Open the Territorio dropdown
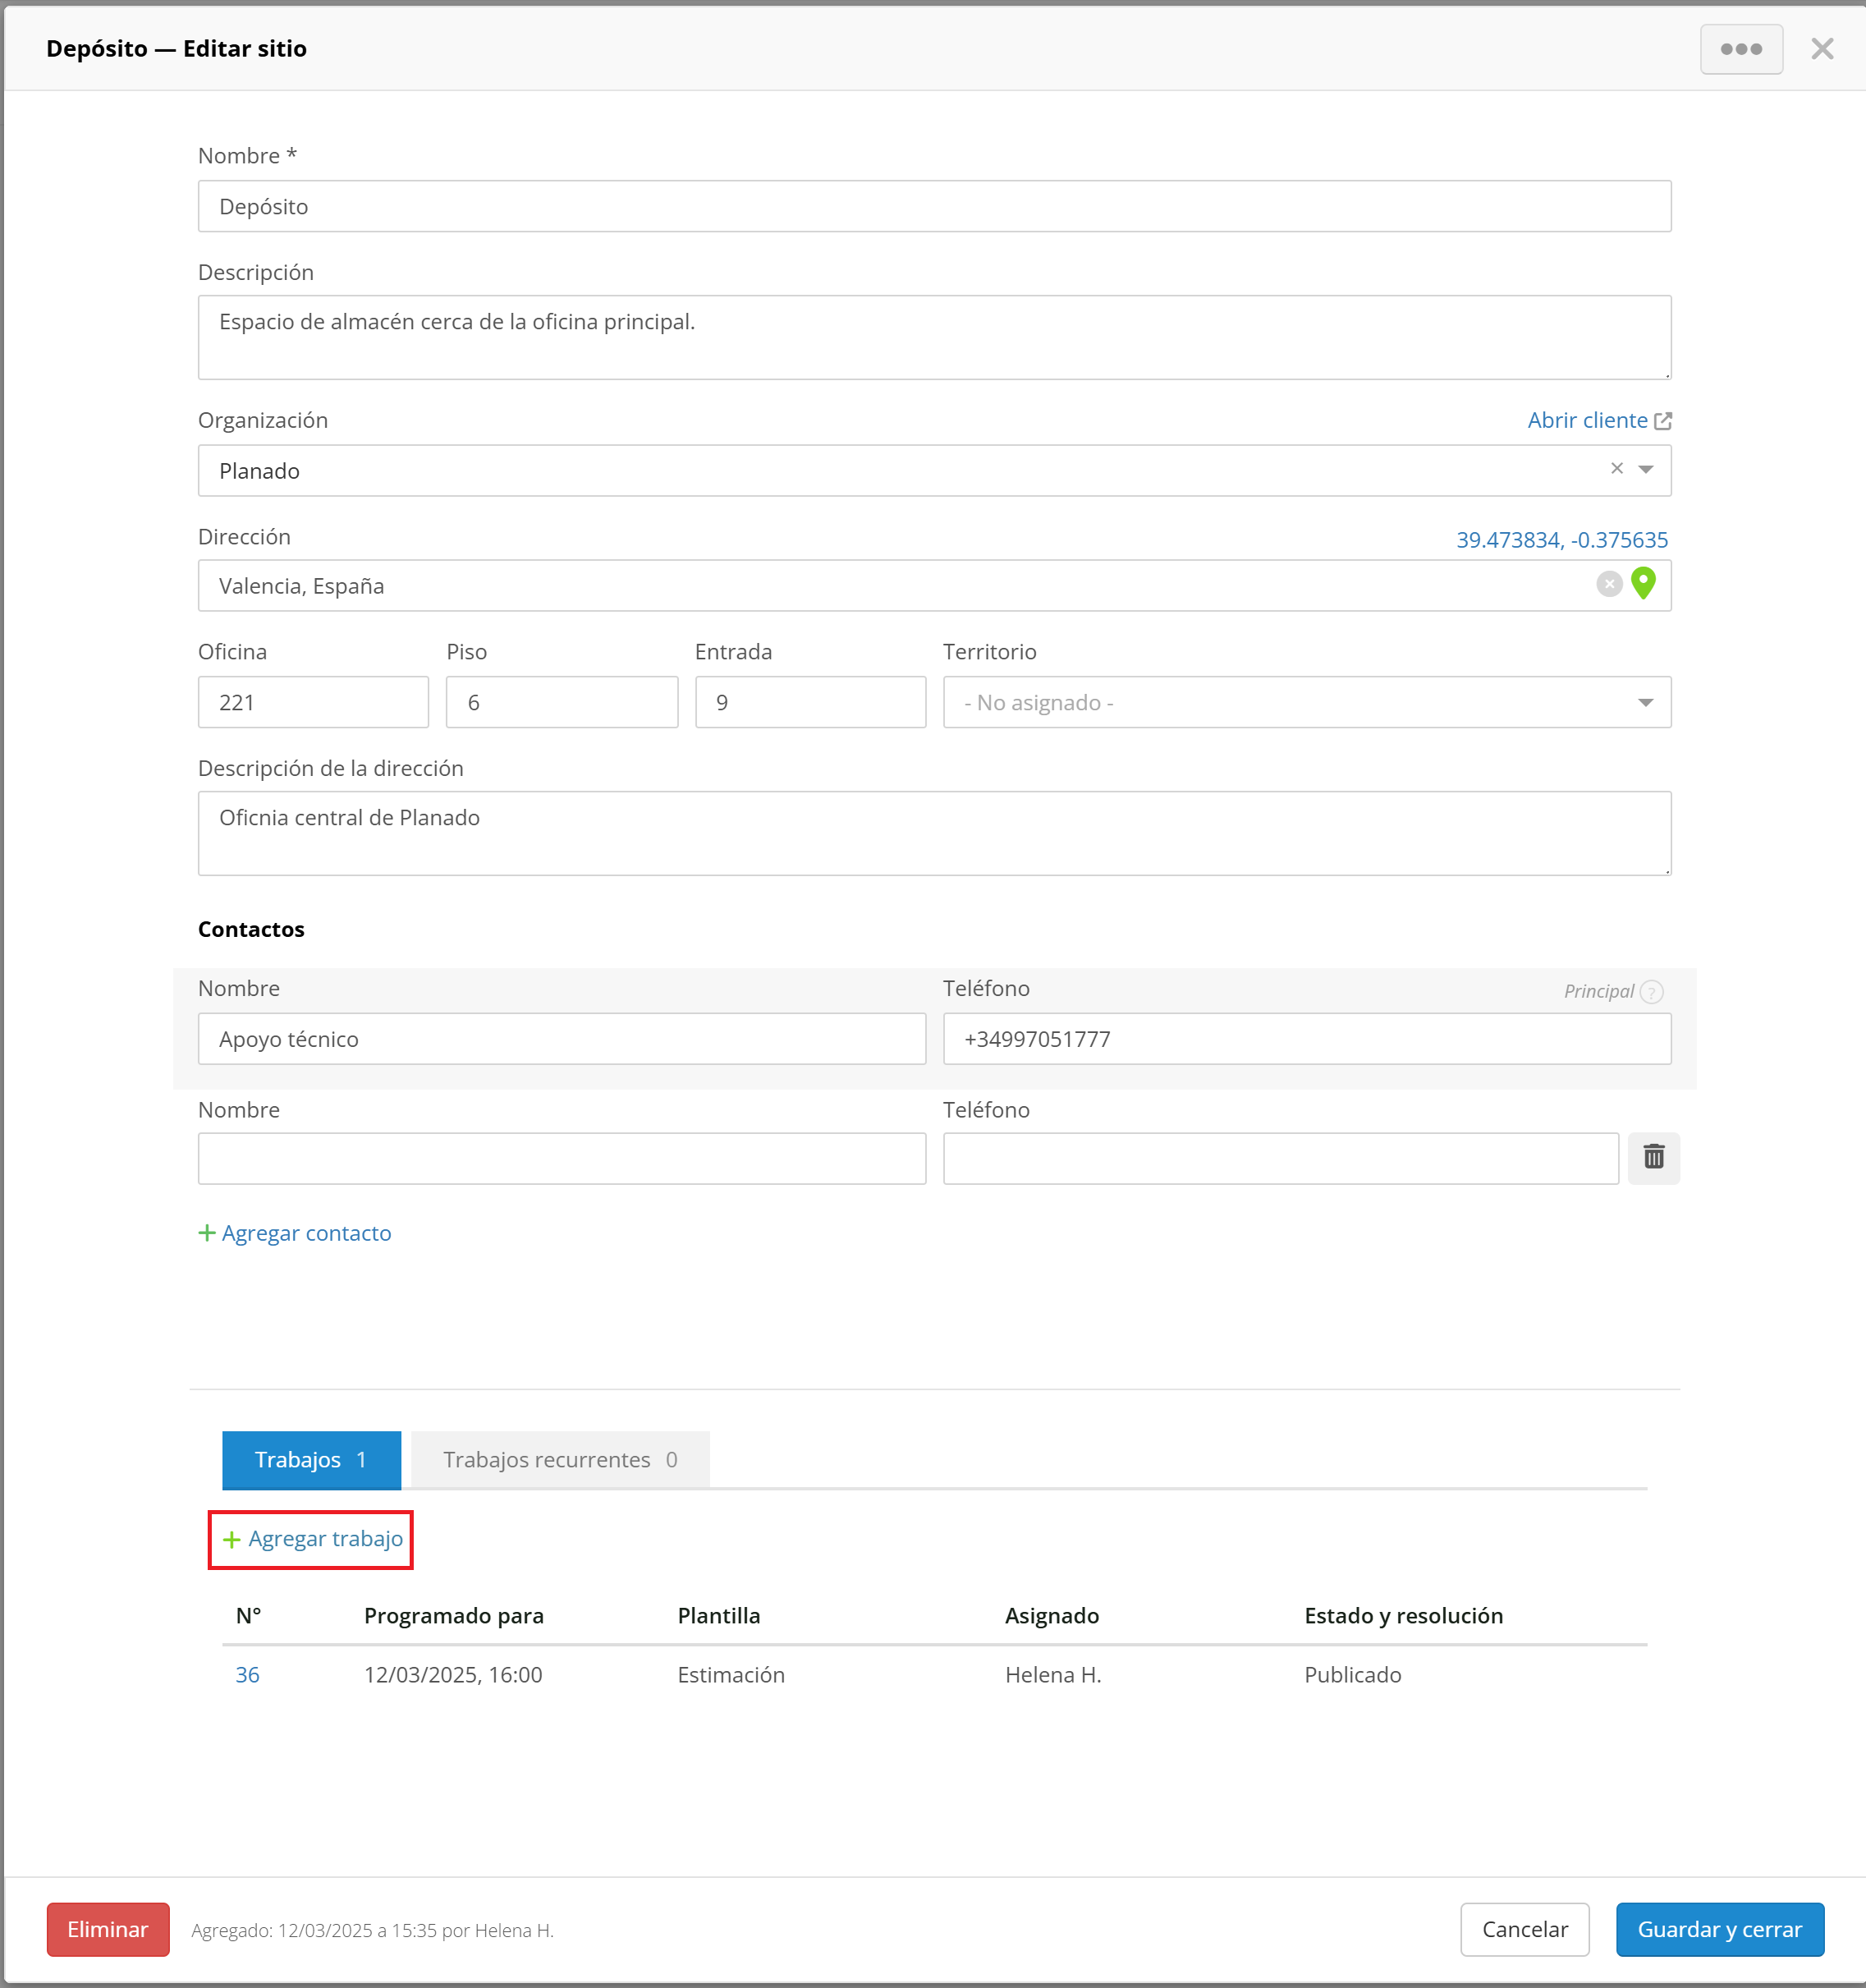Viewport: 1866px width, 1988px height. click(1305, 702)
